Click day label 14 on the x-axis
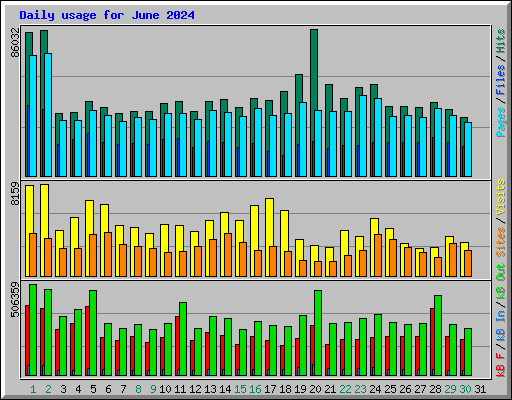Viewport: 512px width, 400px height. (x=225, y=389)
